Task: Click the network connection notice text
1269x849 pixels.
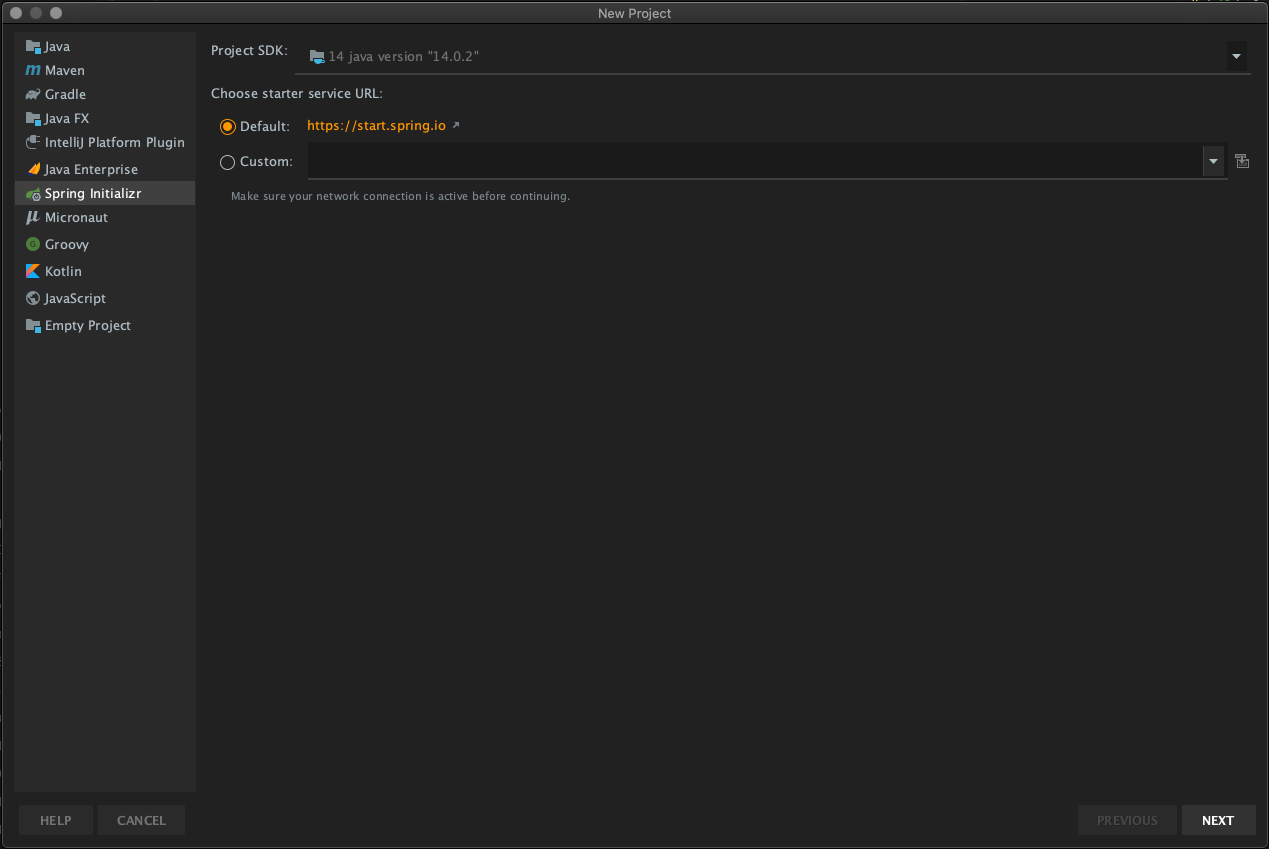Action: (x=400, y=196)
